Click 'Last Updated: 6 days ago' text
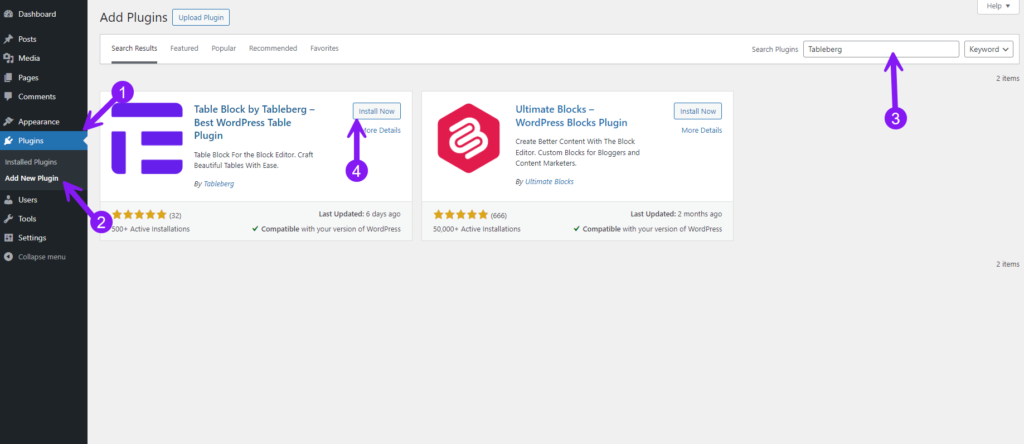This screenshot has height=444, width=1024. 360,214
